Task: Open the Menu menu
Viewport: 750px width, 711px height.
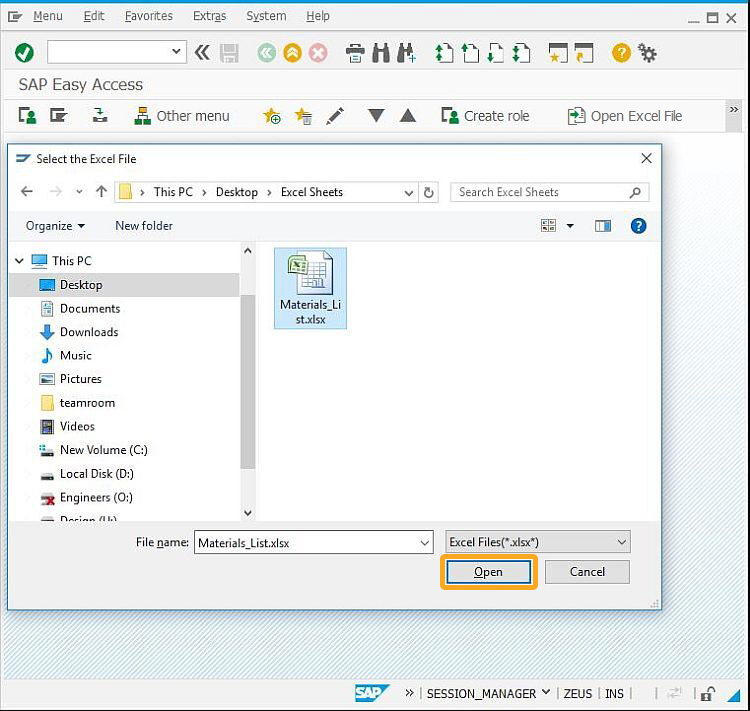Action: pyautogui.click(x=48, y=16)
